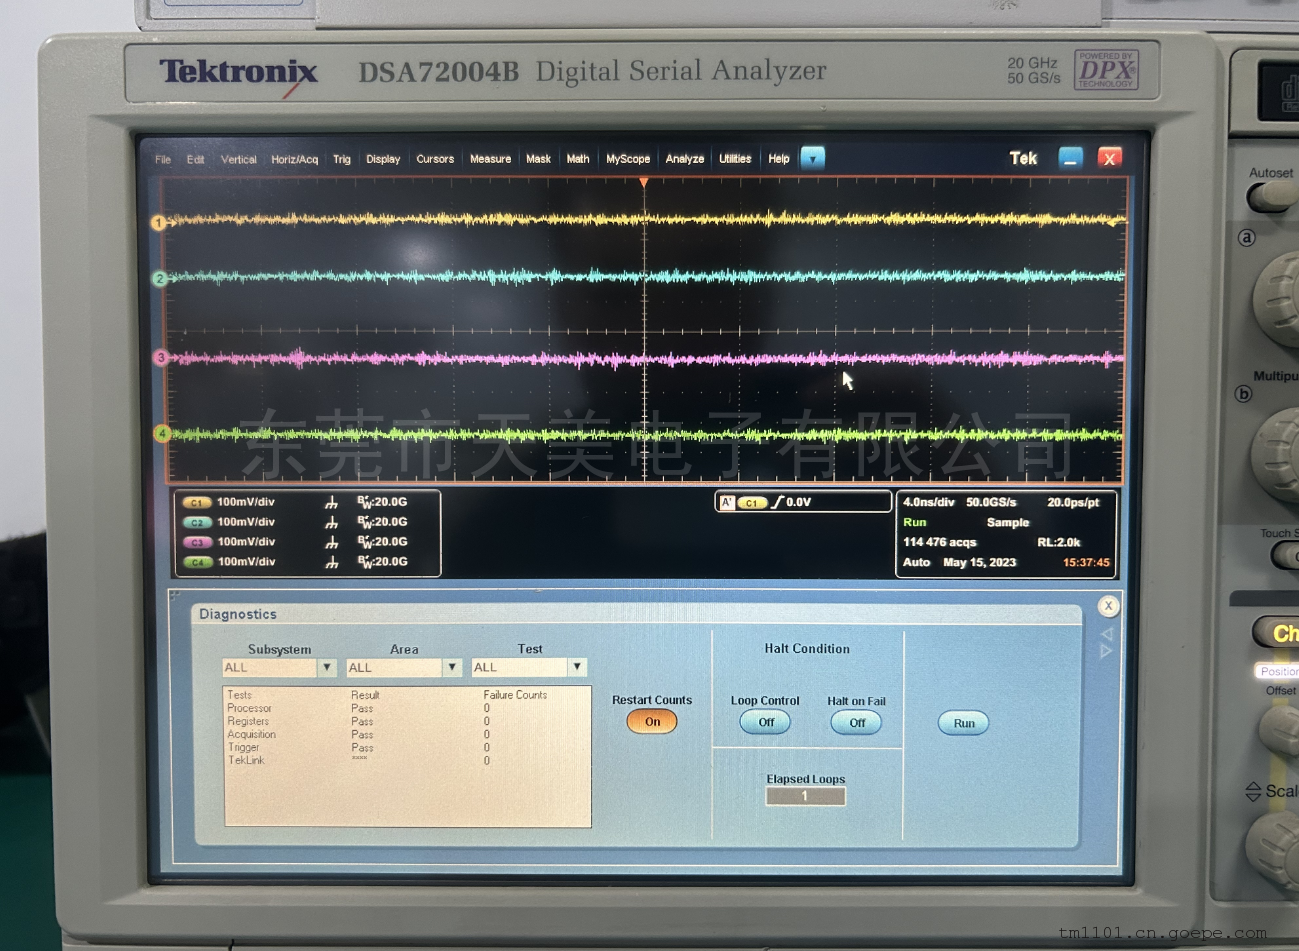Toggle Loop Control Off button
This screenshot has height=951, width=1299.
click(766, 723)
